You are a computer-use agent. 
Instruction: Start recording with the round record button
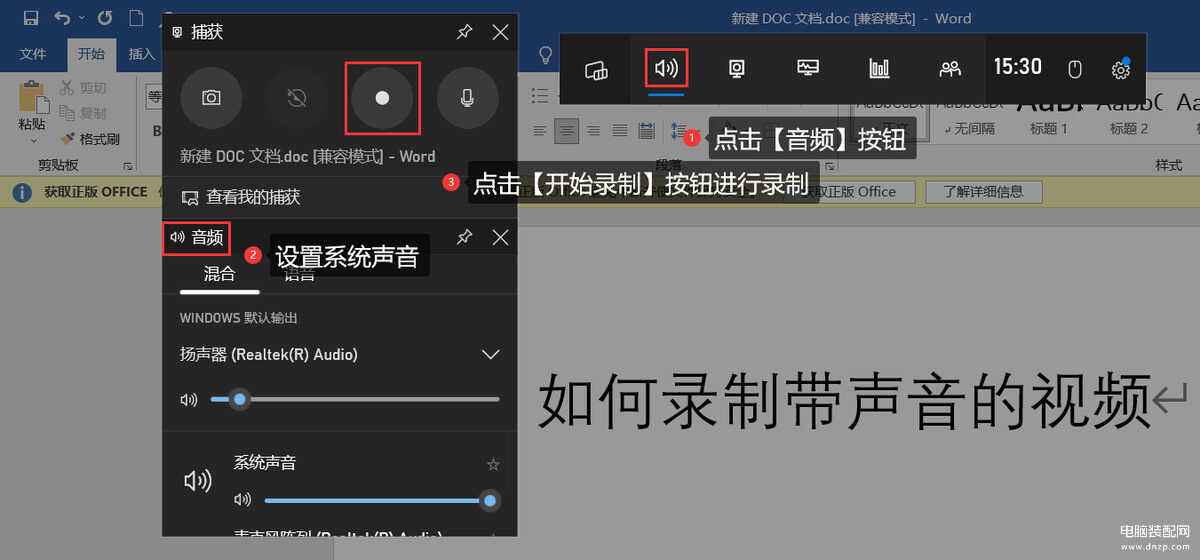382,98
